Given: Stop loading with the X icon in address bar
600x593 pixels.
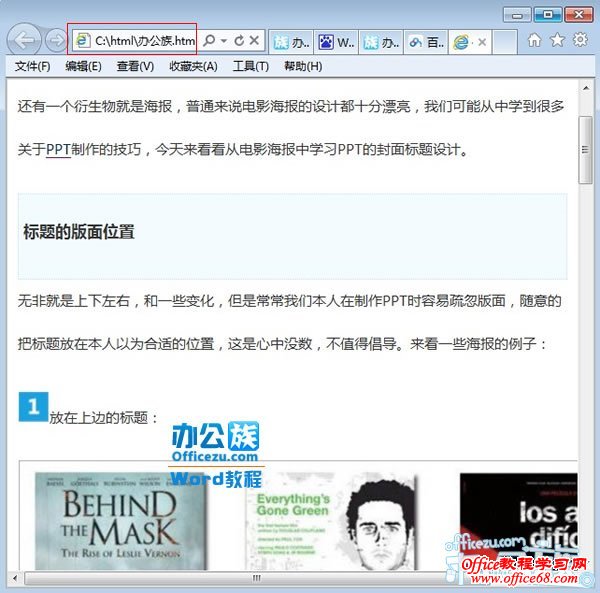Looking at the screenshot, I should [x=254, y=40].
